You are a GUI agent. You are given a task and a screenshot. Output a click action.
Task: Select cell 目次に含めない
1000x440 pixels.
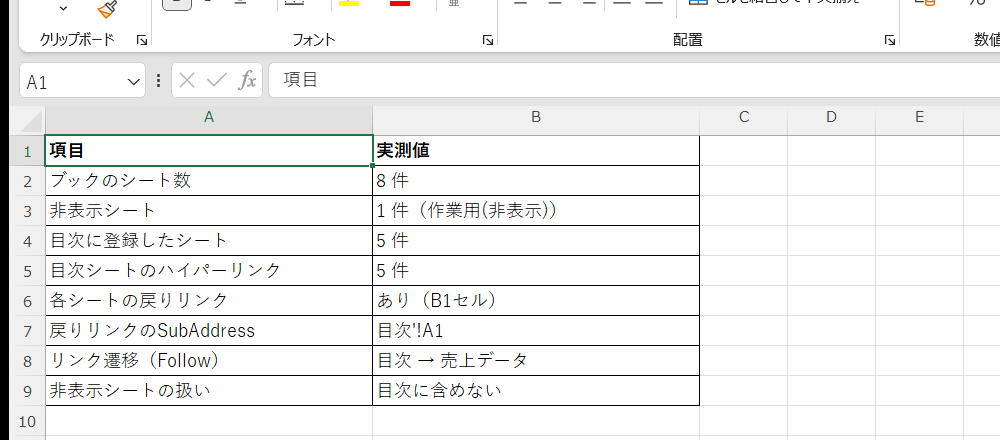(x=536, y=391)
